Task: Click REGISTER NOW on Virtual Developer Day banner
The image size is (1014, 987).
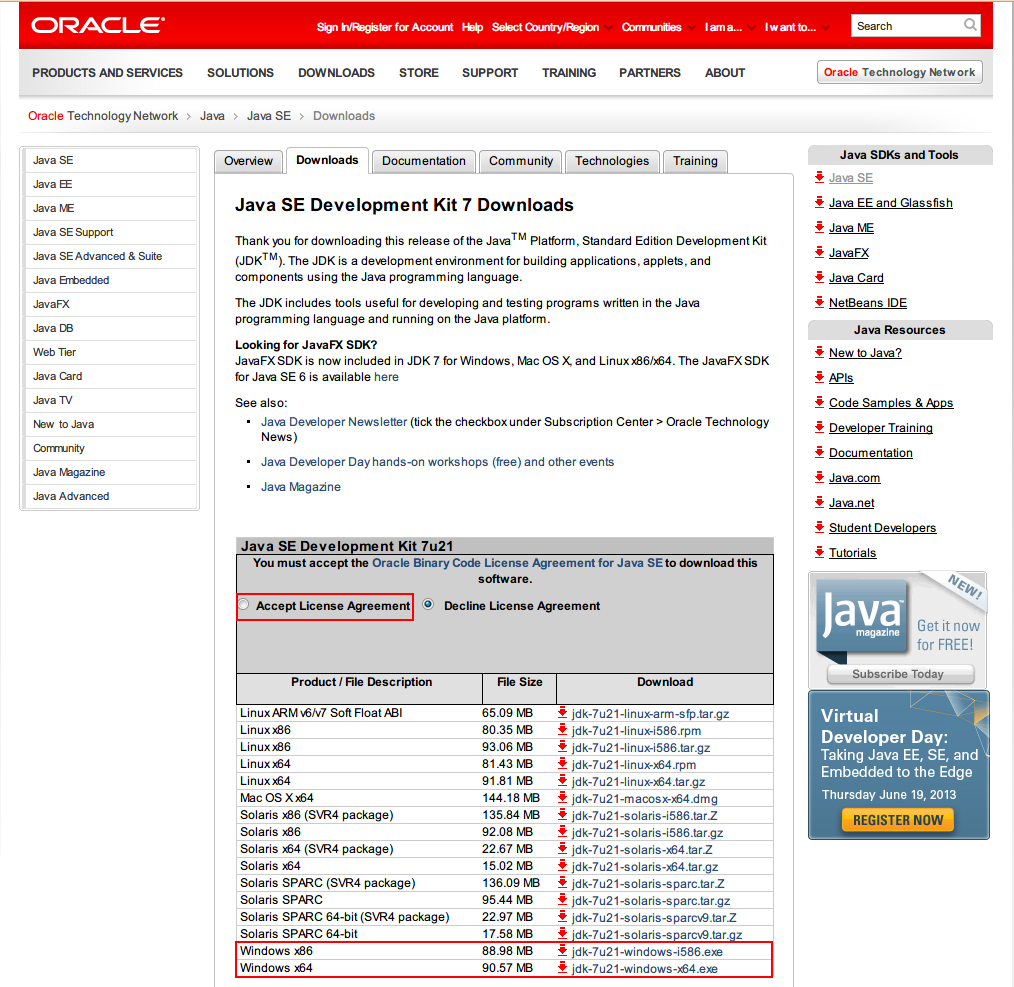Action: (x=898, y=820)
